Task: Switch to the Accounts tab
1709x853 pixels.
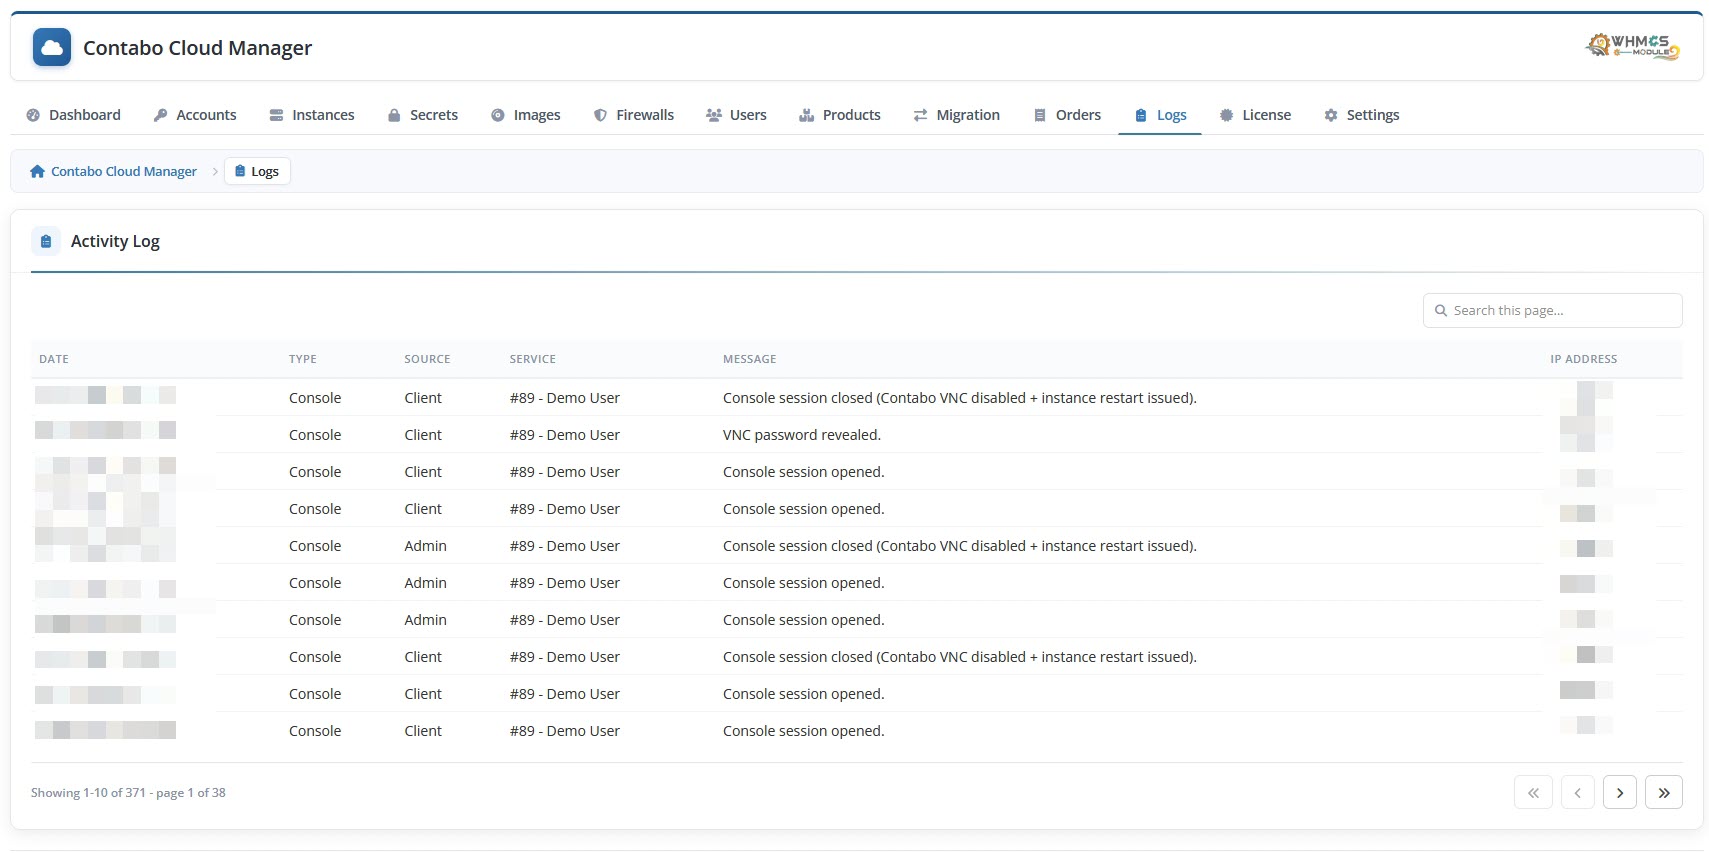Action: 195,115
